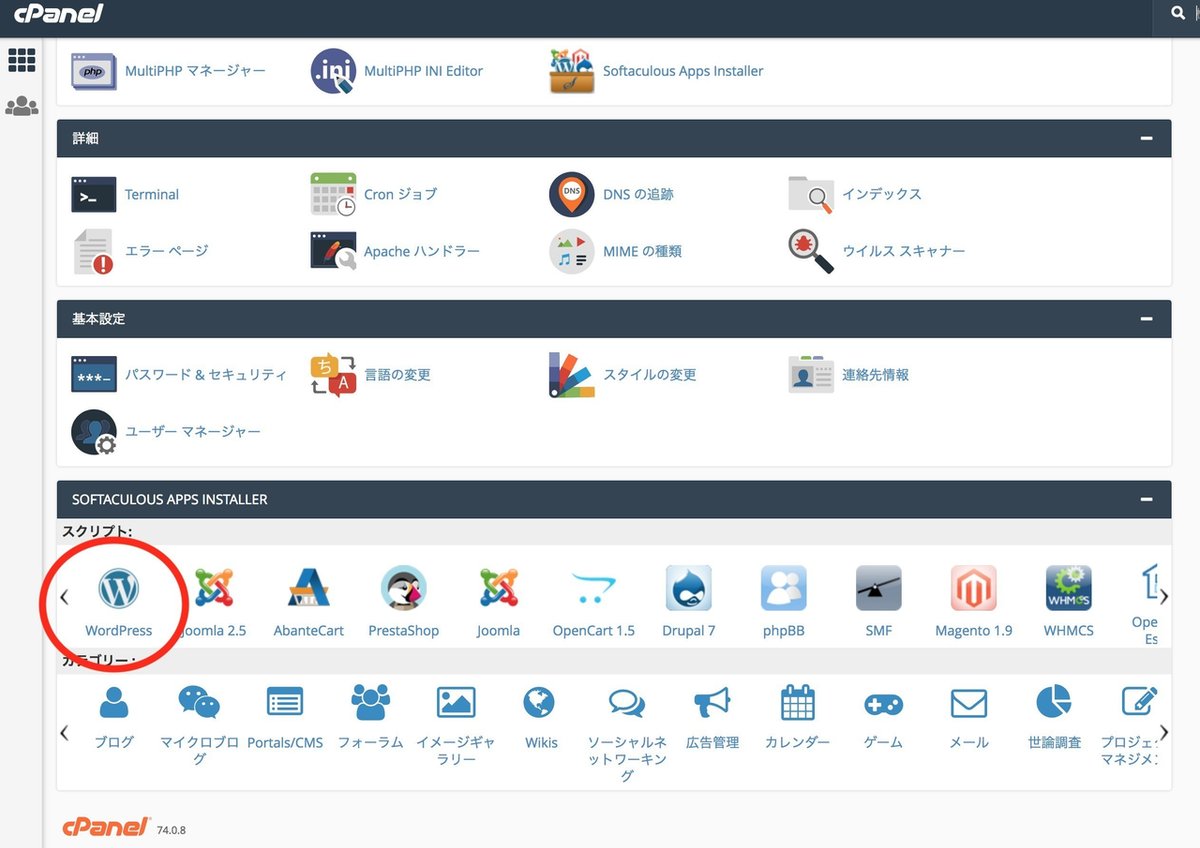The width and height of the screenshot is (1200, 848).
Task: Open the DNS の追跡 icon
Action: [x=572, y=194]
